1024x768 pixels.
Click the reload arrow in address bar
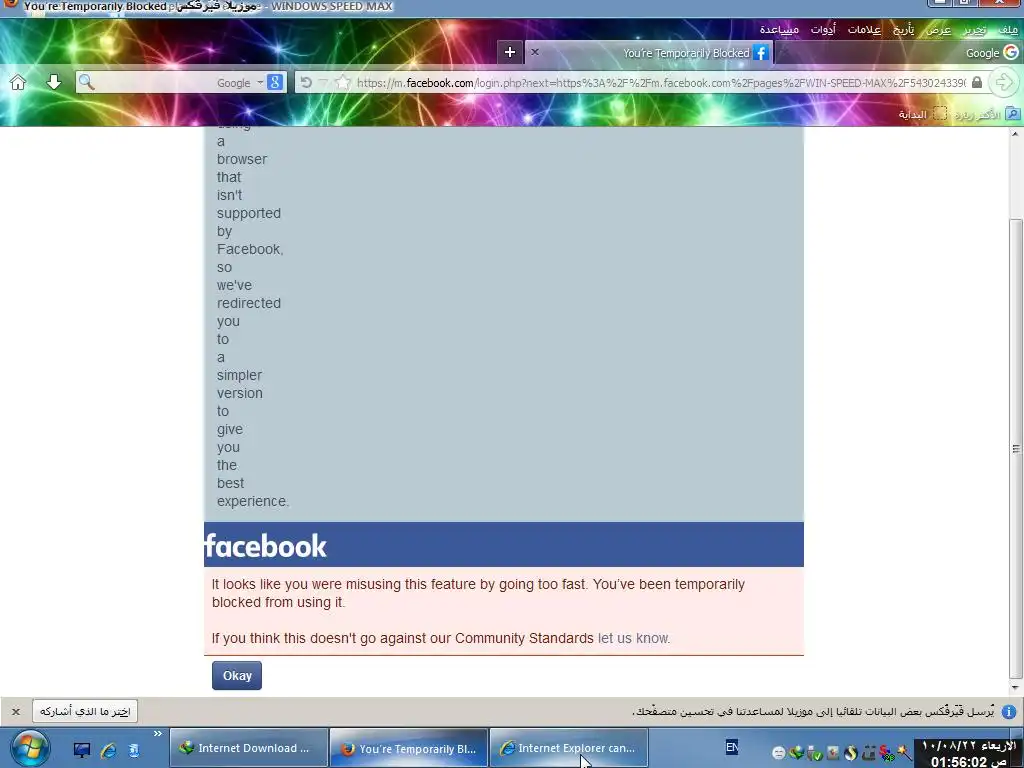click(306, 82)
